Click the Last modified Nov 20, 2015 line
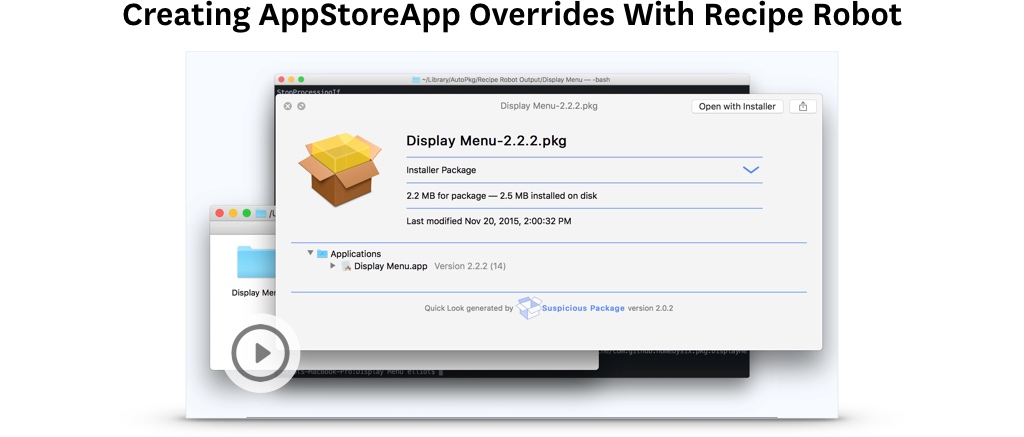 [x=488, y=221]
